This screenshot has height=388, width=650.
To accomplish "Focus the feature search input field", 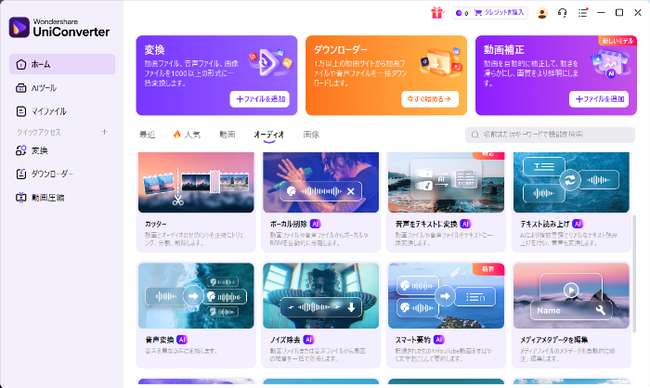I will (550, 134).
